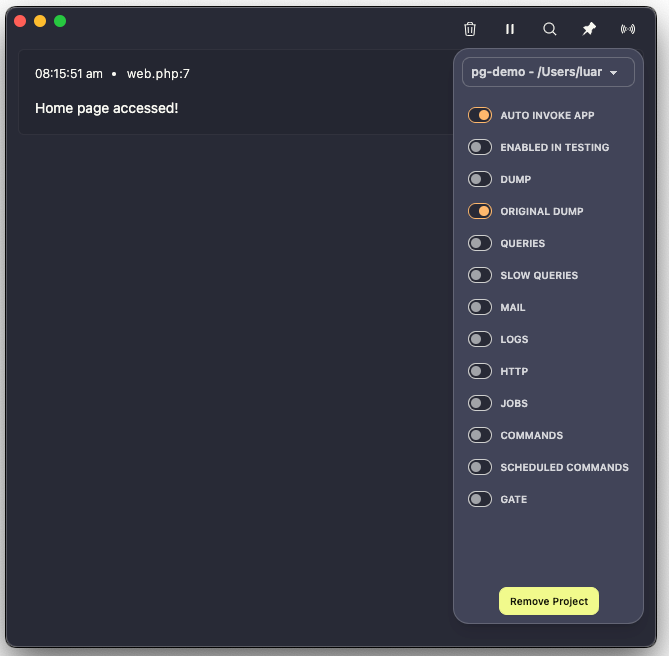Disable the Auto Invoke App toggle
The height and width of the screenshot is (656, 669).
480,115
